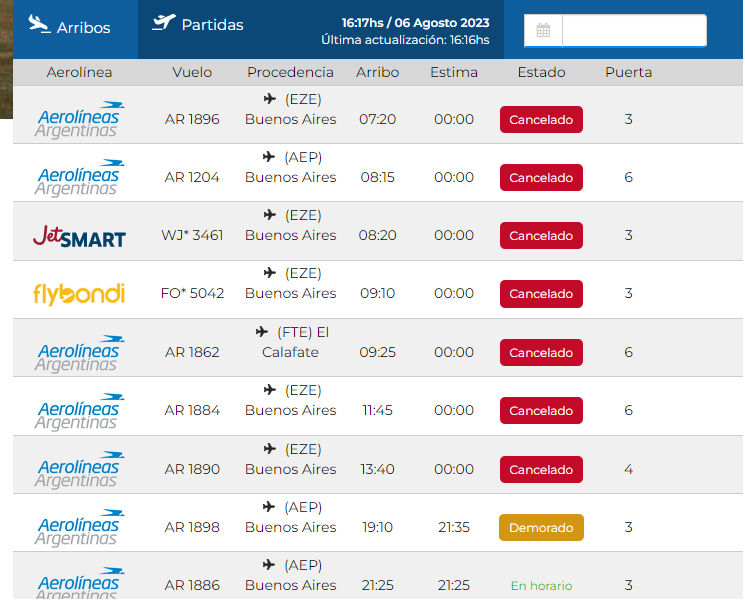This screenshot has width=745, height=602.
Task: Click the Estado column header
Action: (x=541, y=72)
